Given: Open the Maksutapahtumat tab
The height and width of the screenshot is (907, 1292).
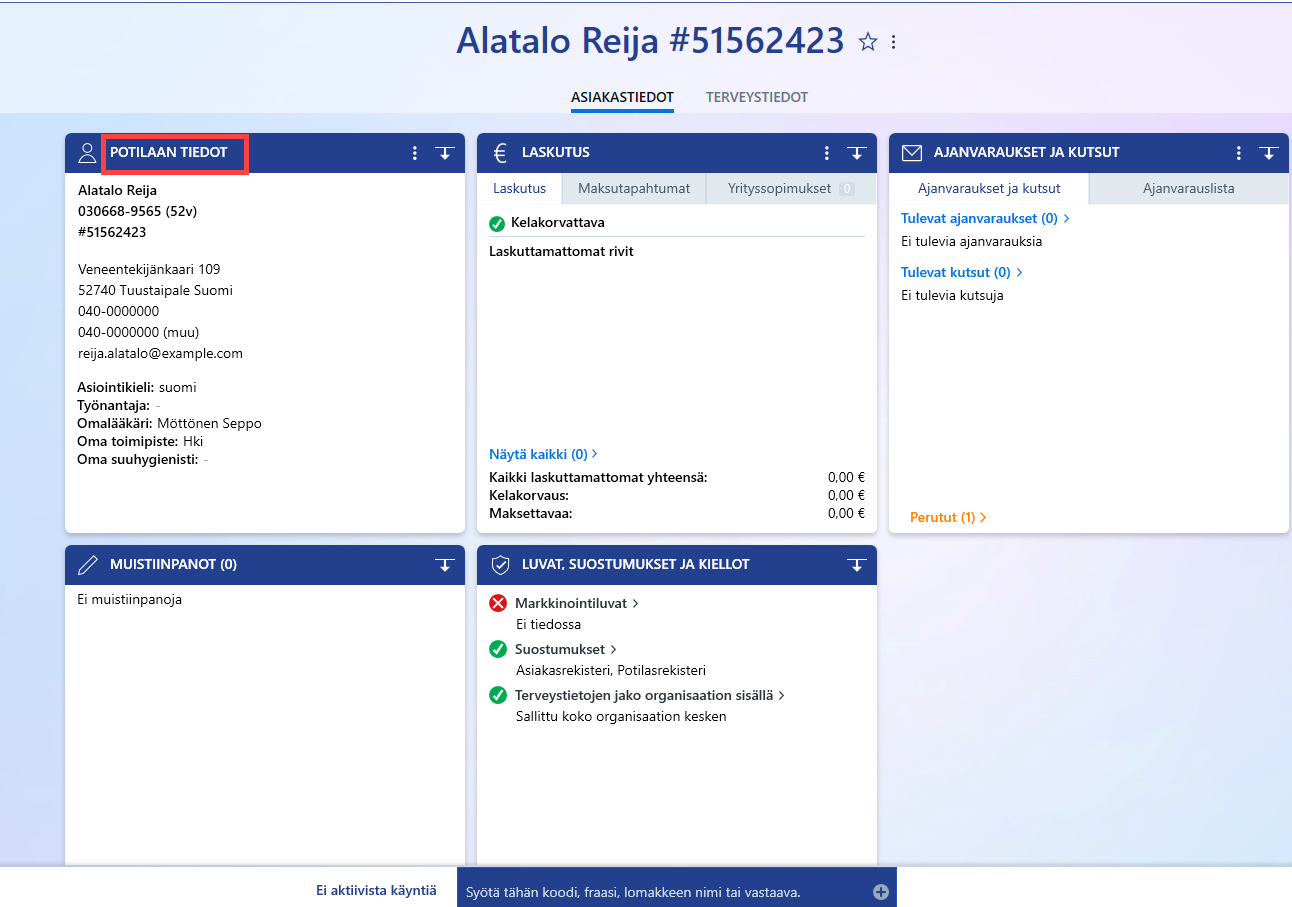Looking at the screenshot, I should [x=634, y=188].
